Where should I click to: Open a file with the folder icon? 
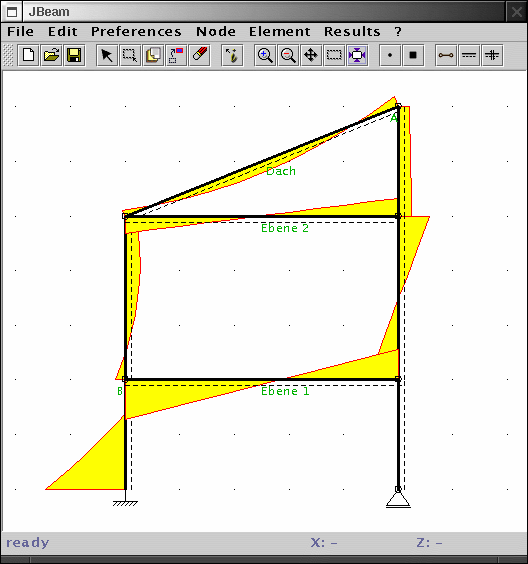click(x=51, y=55)
